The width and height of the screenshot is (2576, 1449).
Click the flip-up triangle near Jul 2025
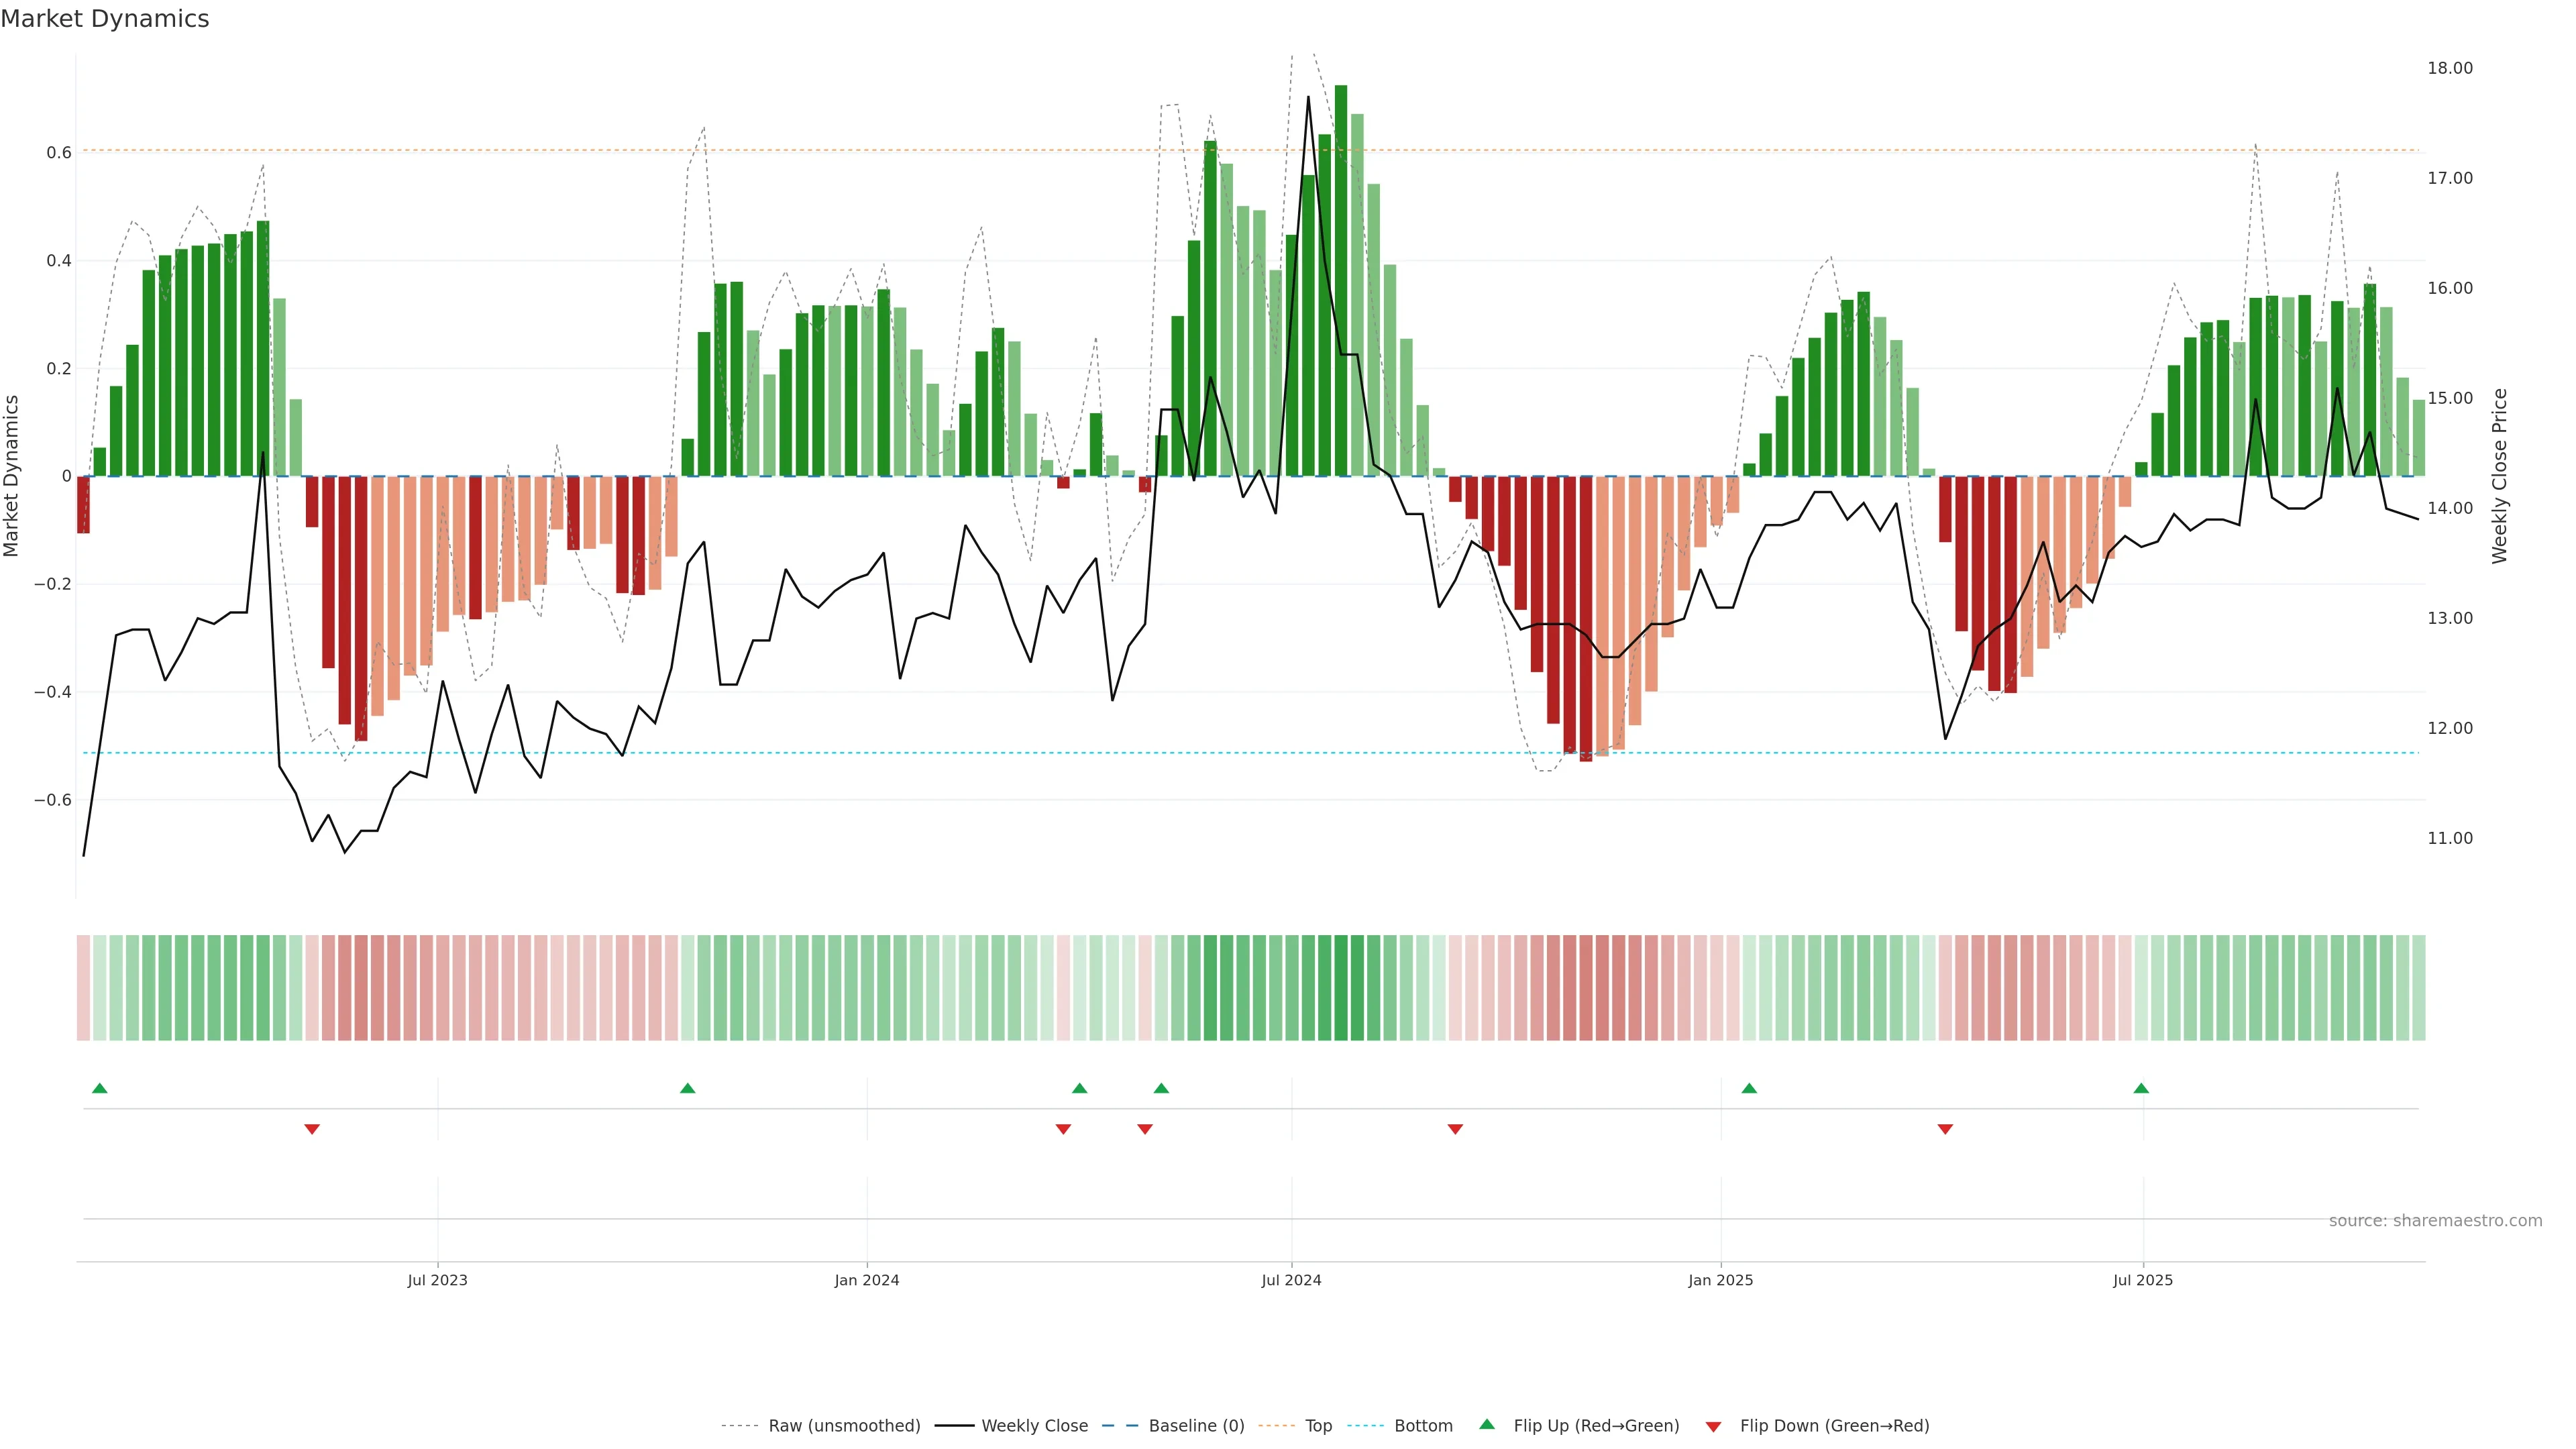[2141, 1088]
